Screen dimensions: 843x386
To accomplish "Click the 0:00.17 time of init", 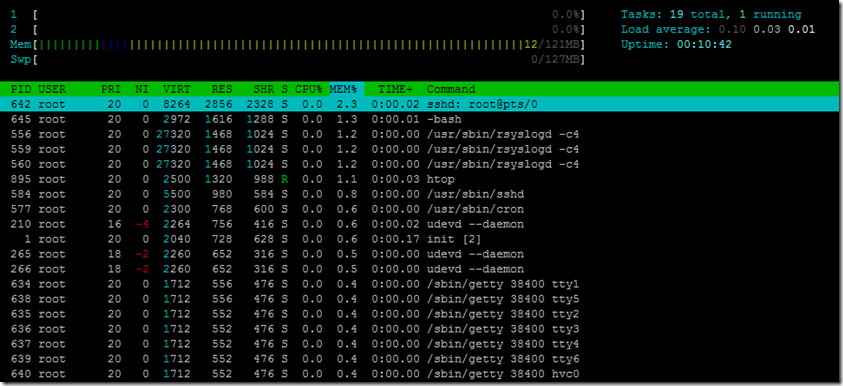I will tap(395, 239).
